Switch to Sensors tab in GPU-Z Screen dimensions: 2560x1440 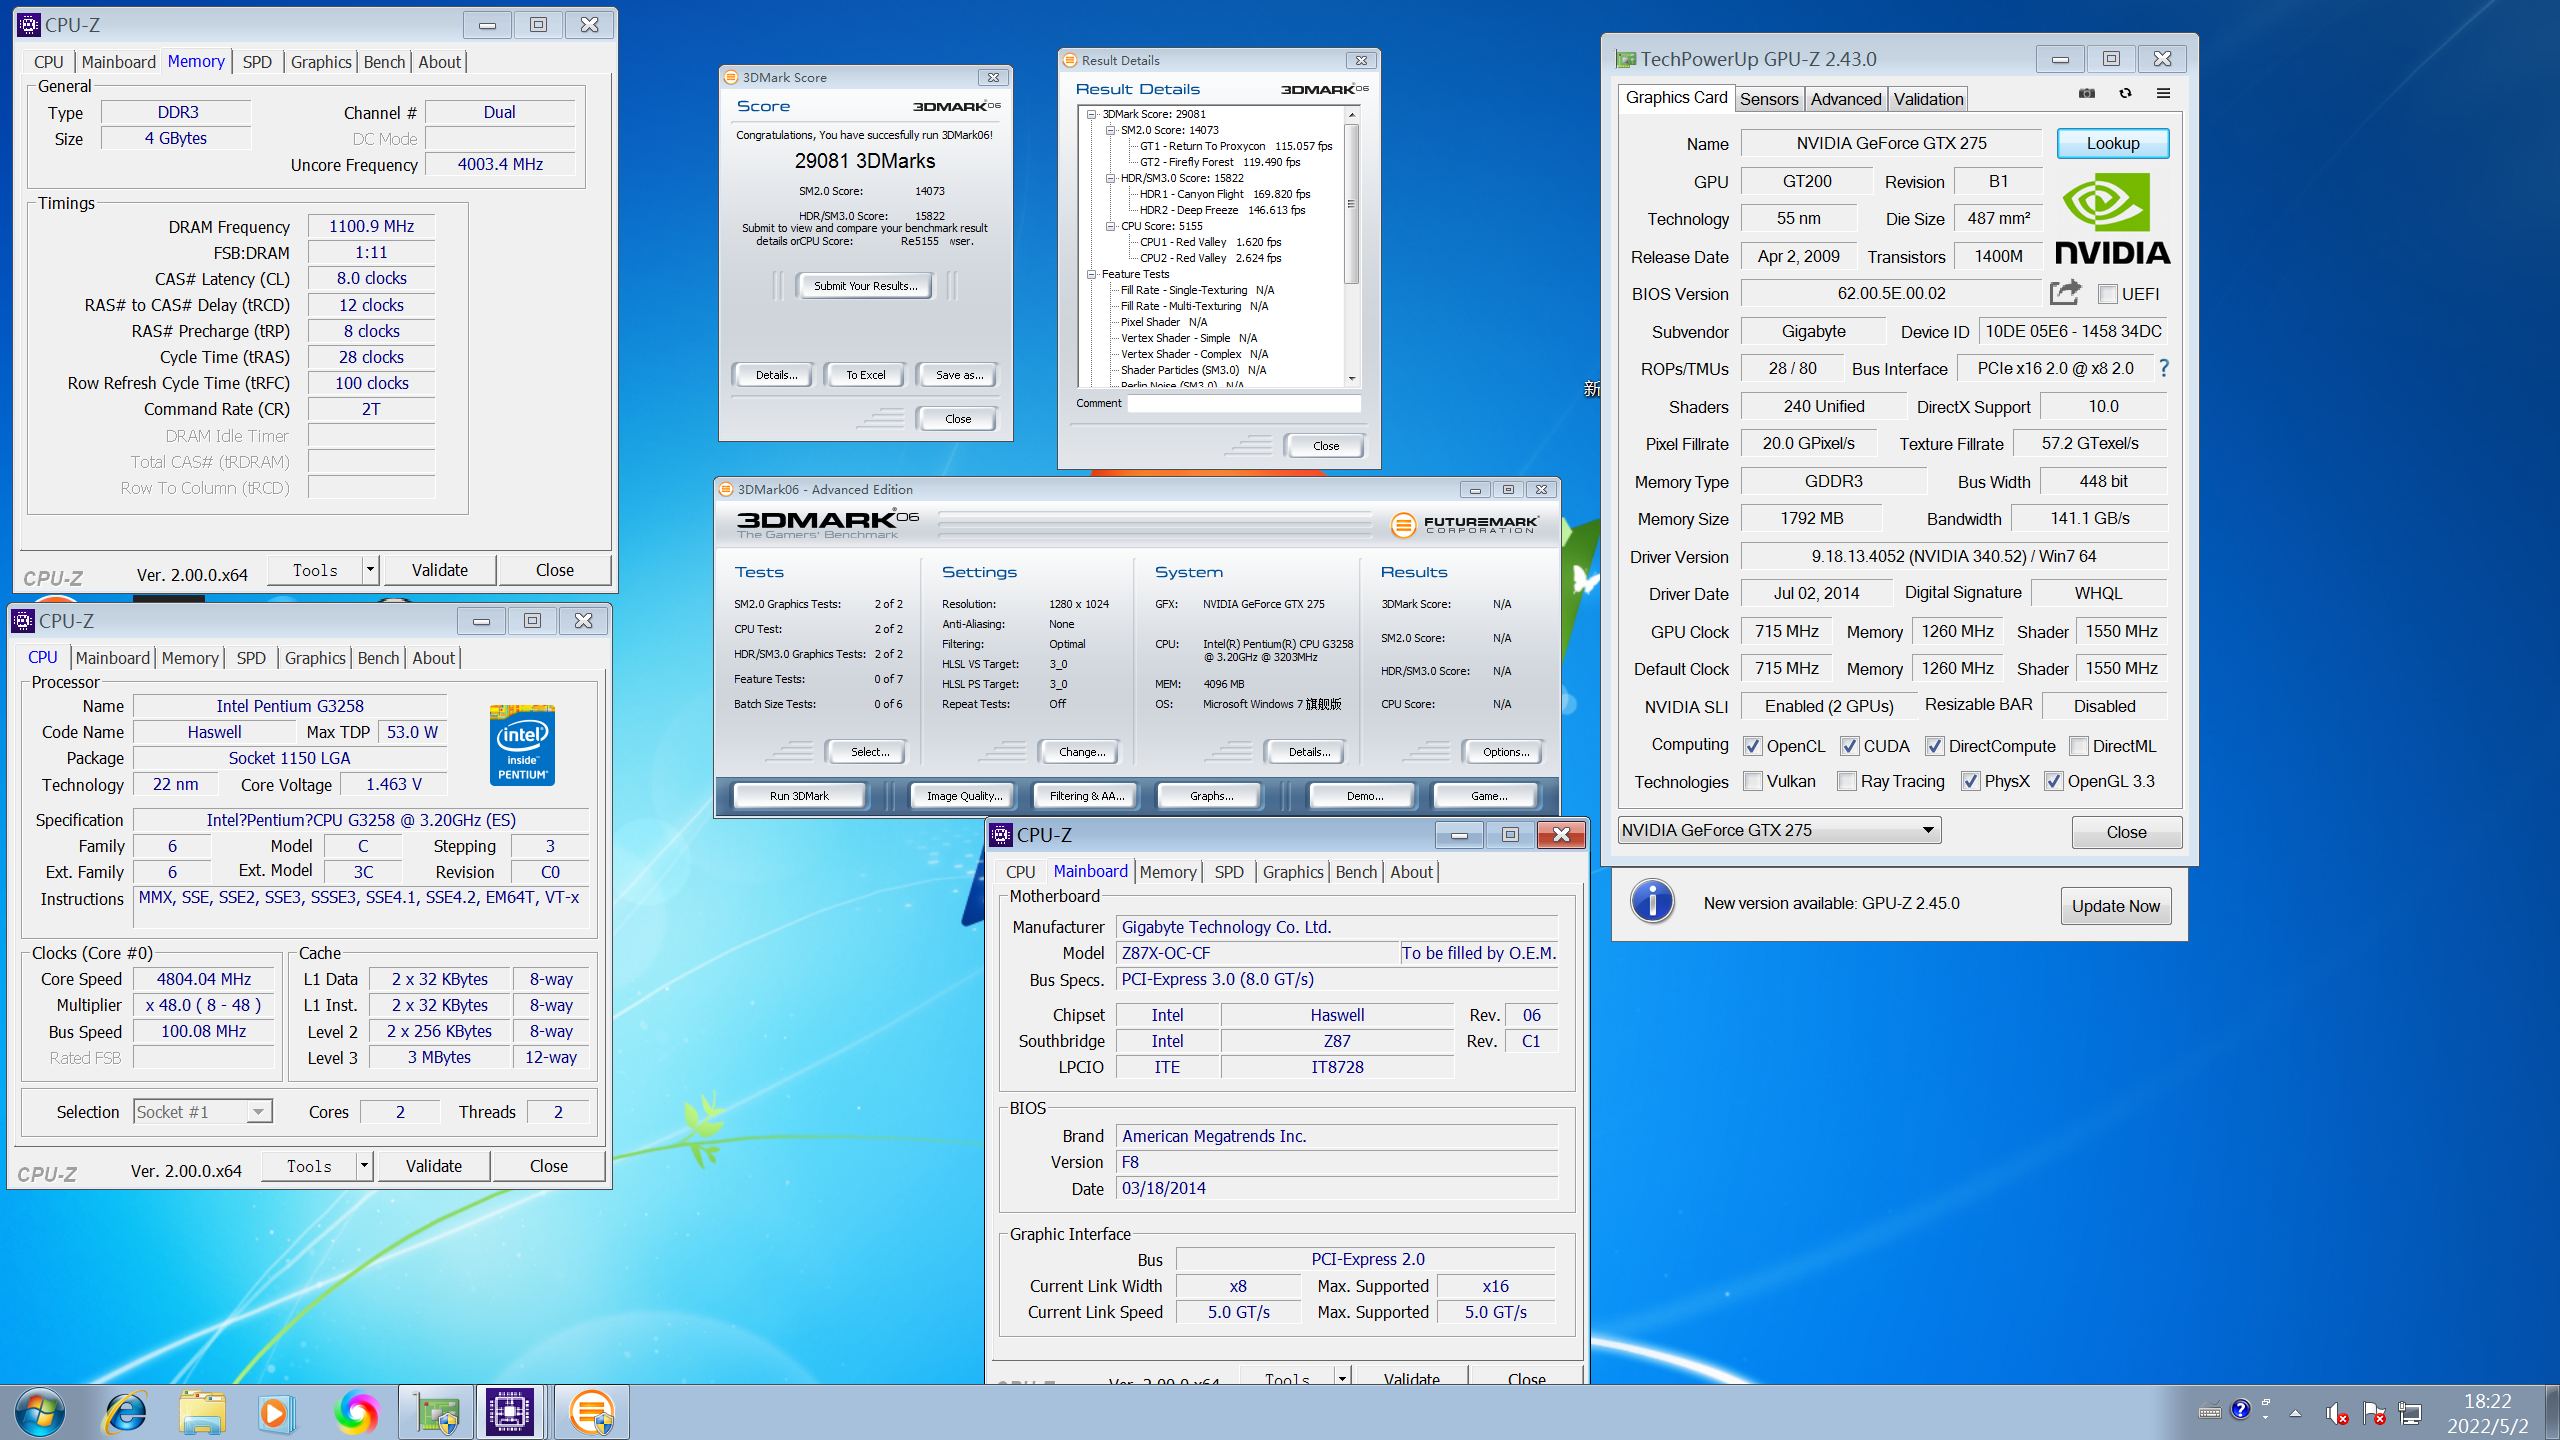1769,98
